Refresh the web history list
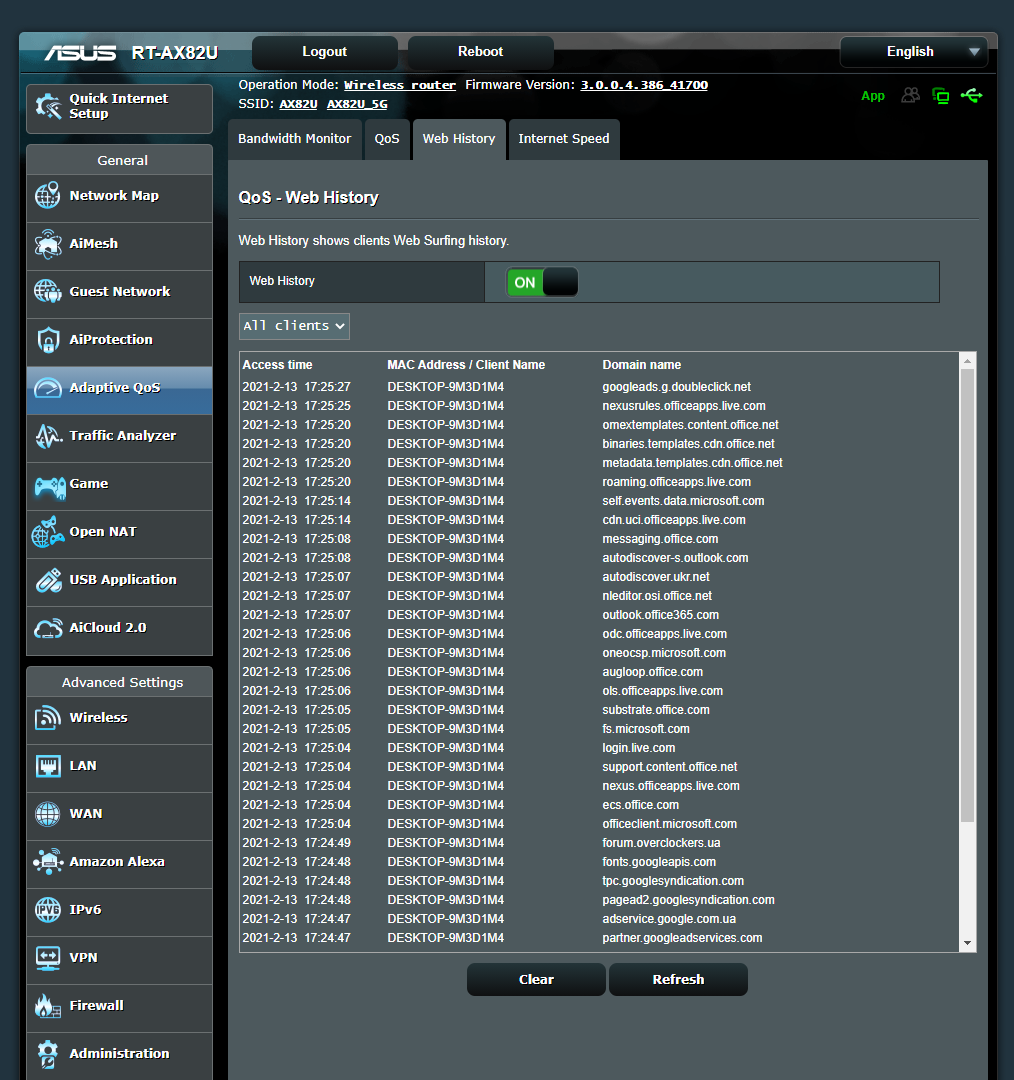 click(x=678, y=979)
